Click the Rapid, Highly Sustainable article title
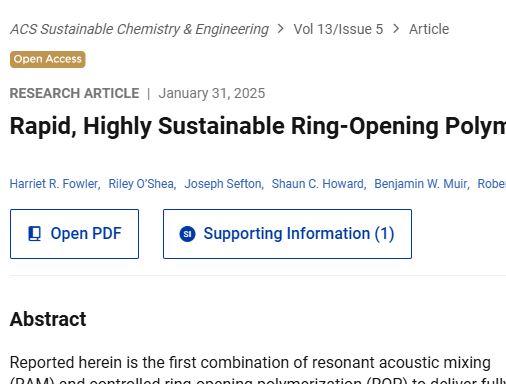506x384 pixels. tap(258, 127)
